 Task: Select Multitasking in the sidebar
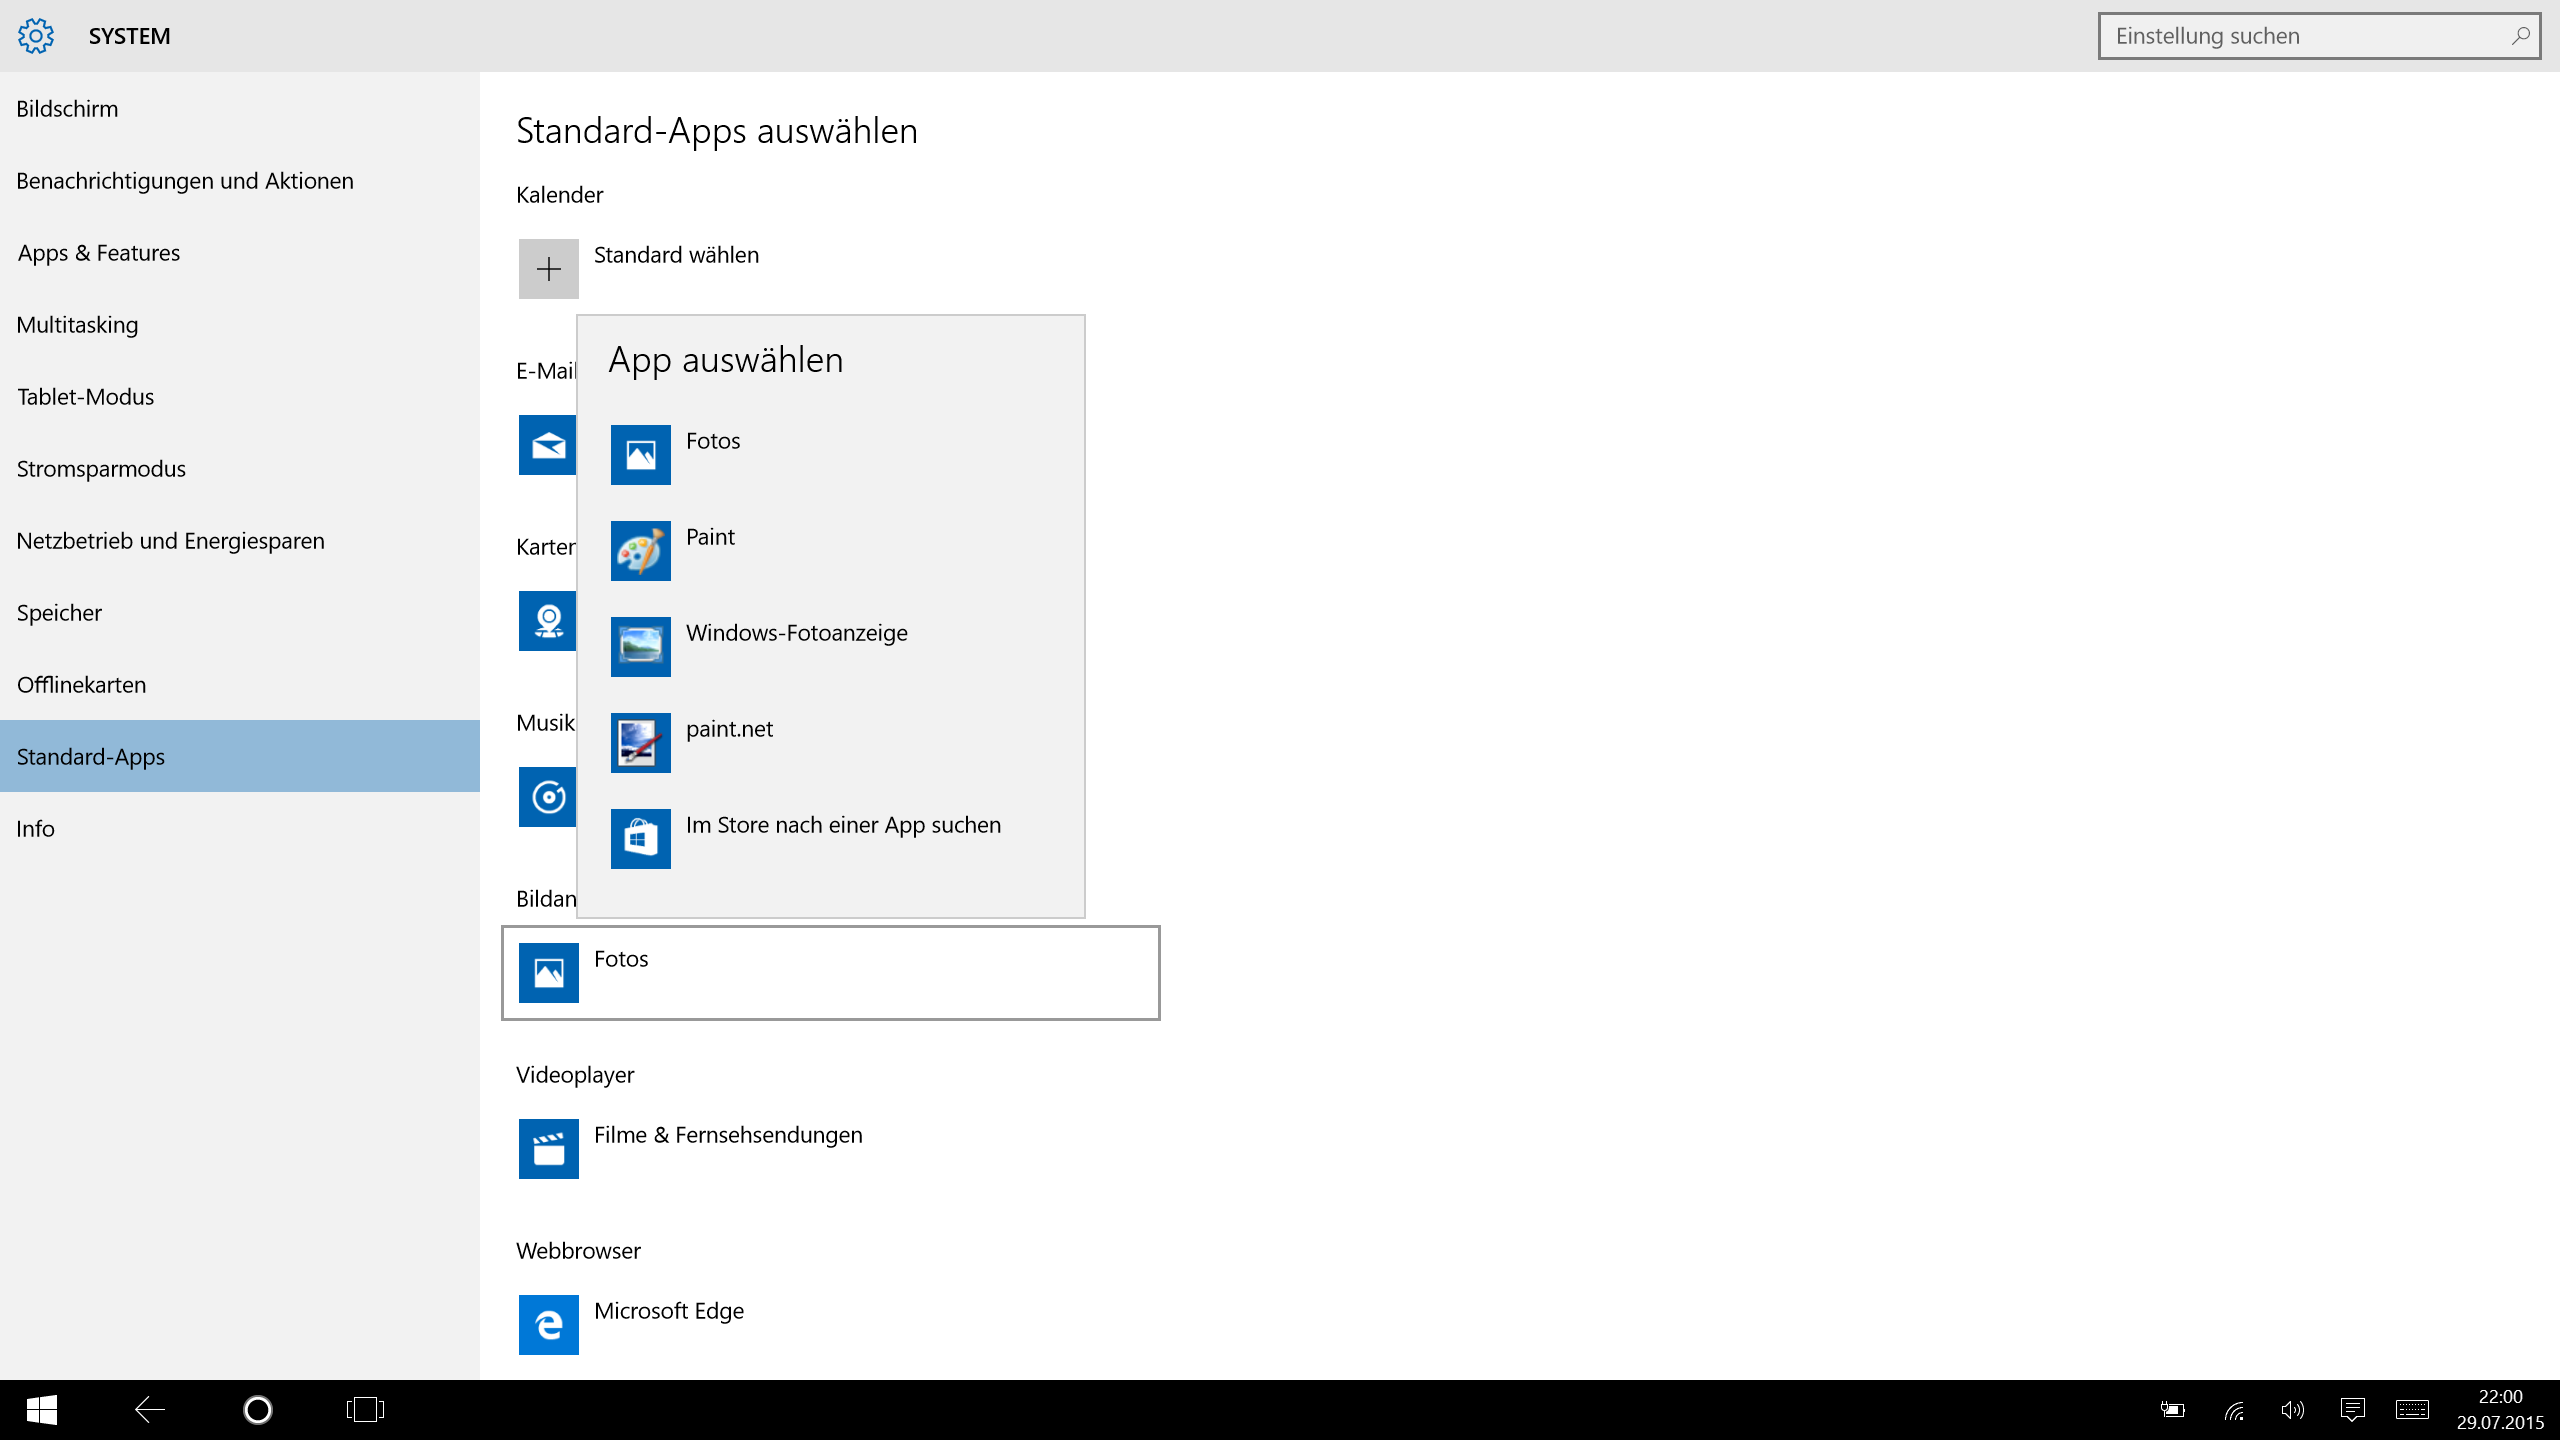coord(240,324)
